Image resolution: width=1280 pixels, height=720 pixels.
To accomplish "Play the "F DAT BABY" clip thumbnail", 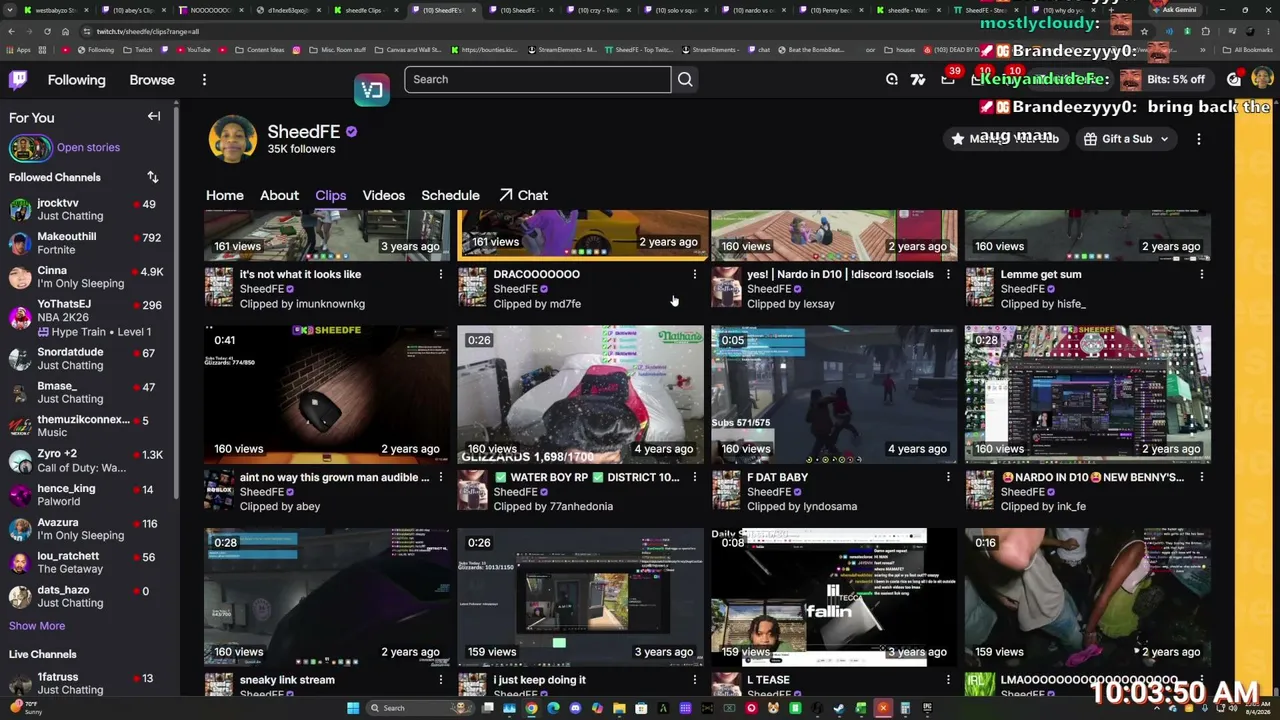I will click(x=834, y=394).
